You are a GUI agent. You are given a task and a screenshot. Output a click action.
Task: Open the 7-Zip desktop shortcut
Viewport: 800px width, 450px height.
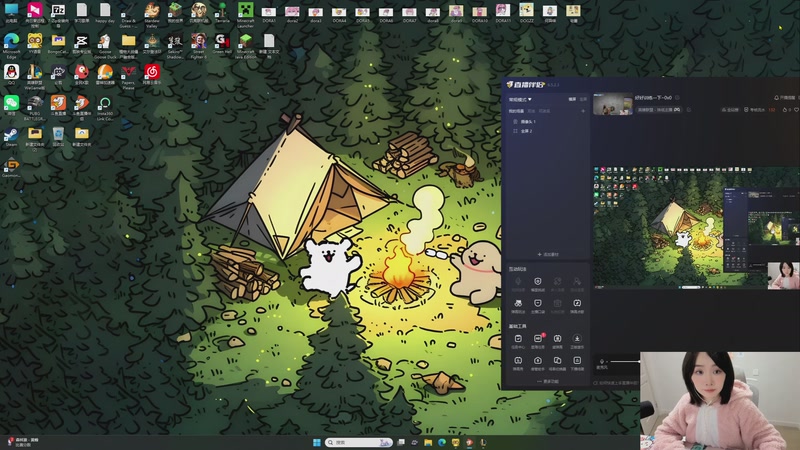coord(58,13)
